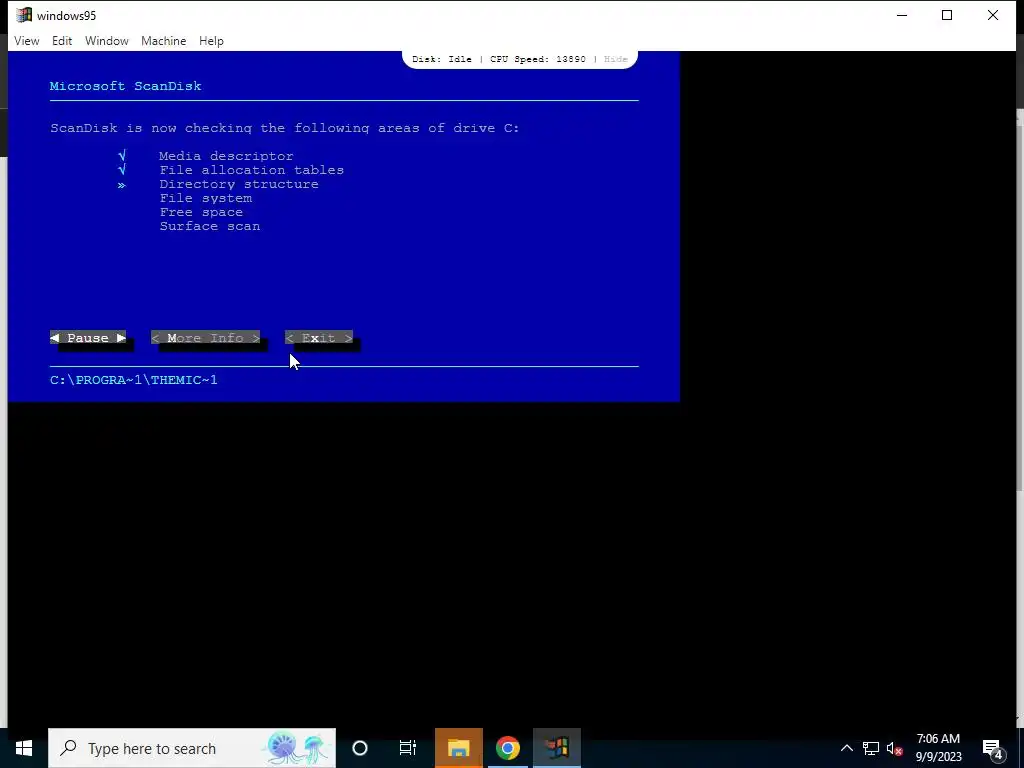Click the Free space item
This screenshot has height=768, width=1024.
(201, 212)
